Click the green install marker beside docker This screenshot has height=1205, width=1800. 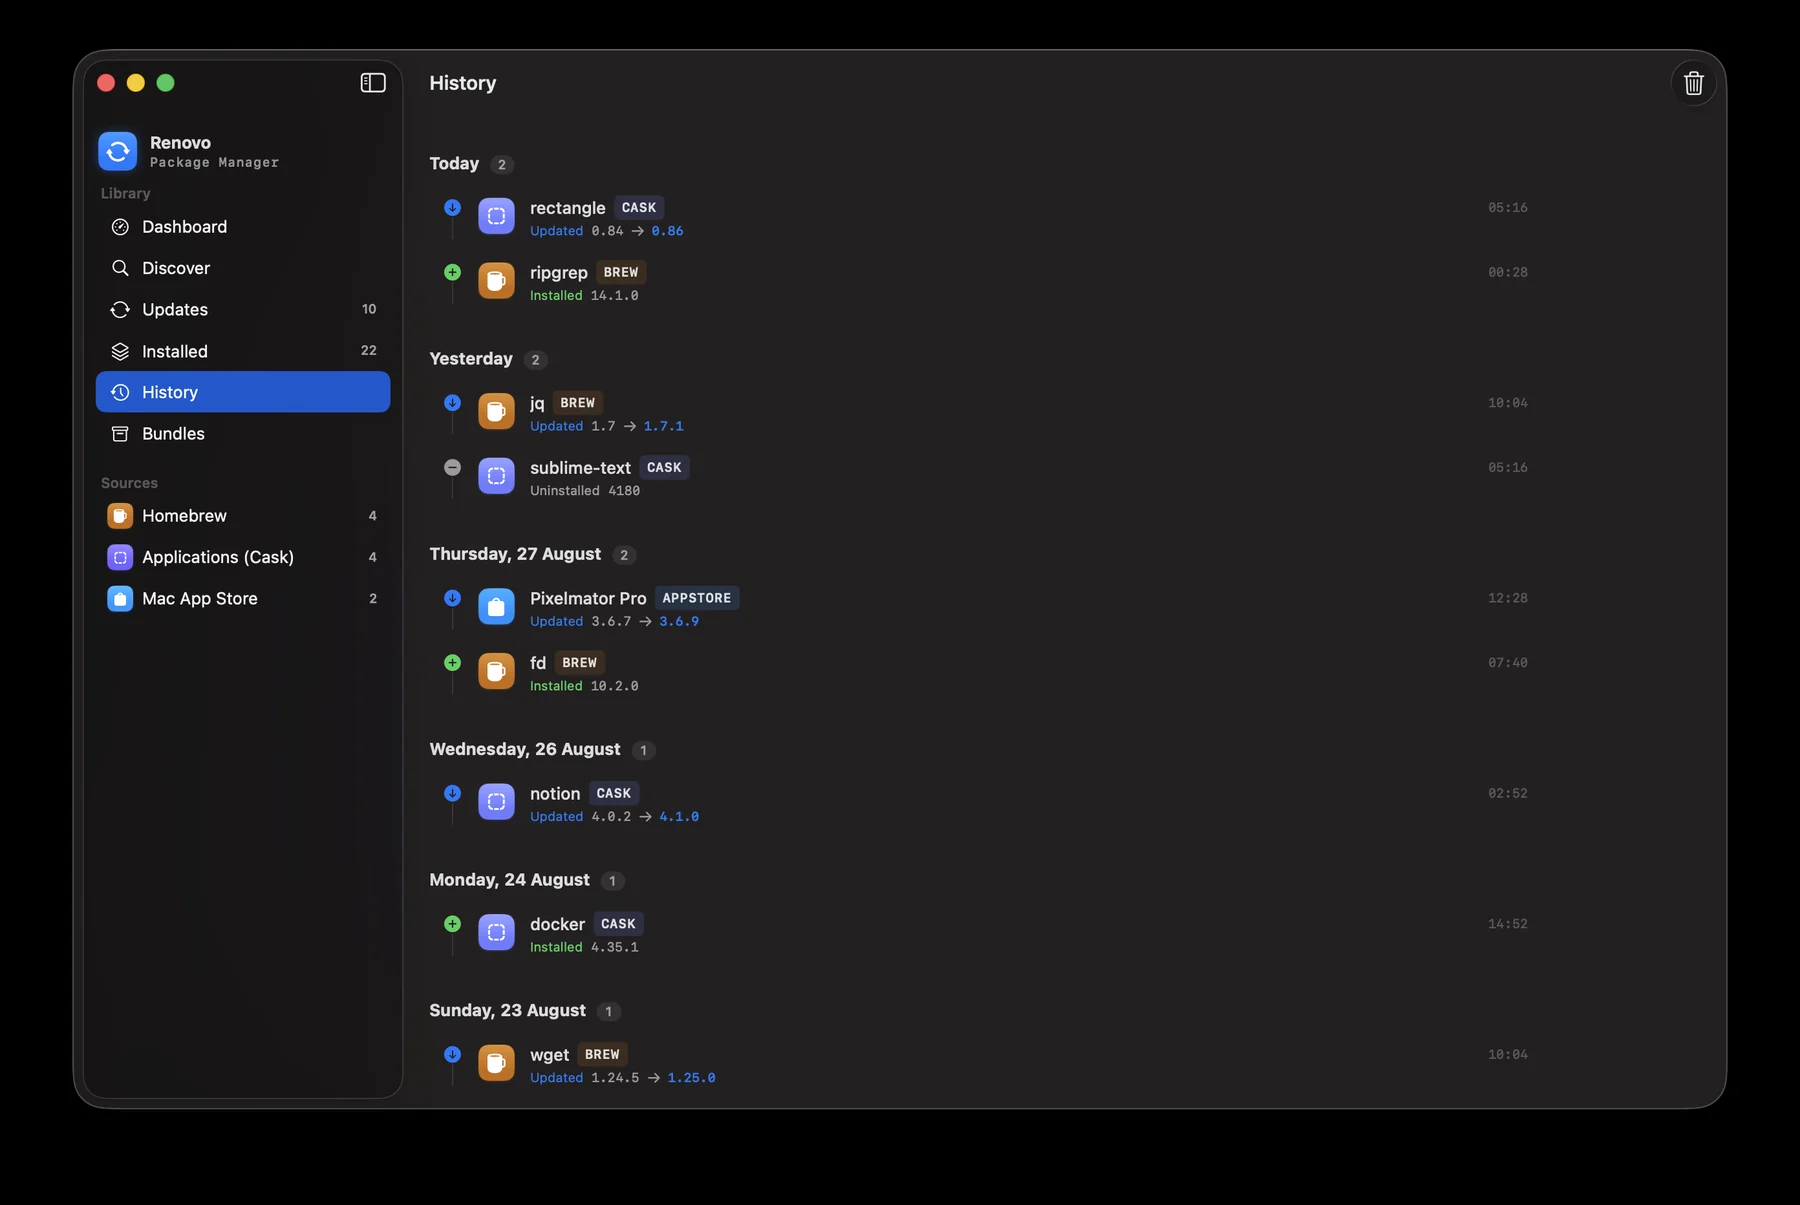(x=452, y=924)
